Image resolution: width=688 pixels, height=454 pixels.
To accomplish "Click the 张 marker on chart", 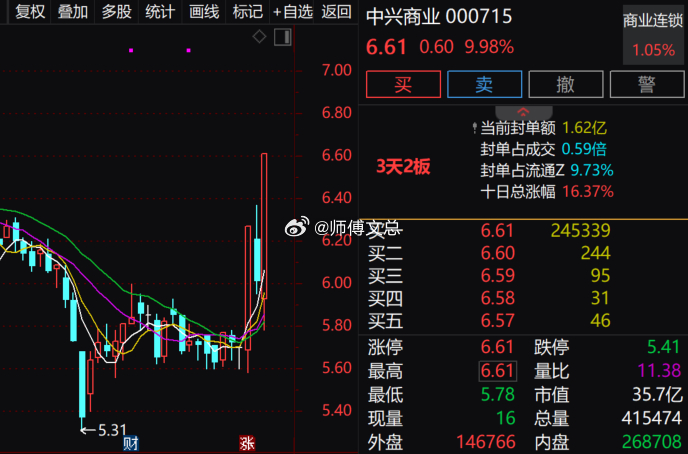I will [x=247, y=443].
